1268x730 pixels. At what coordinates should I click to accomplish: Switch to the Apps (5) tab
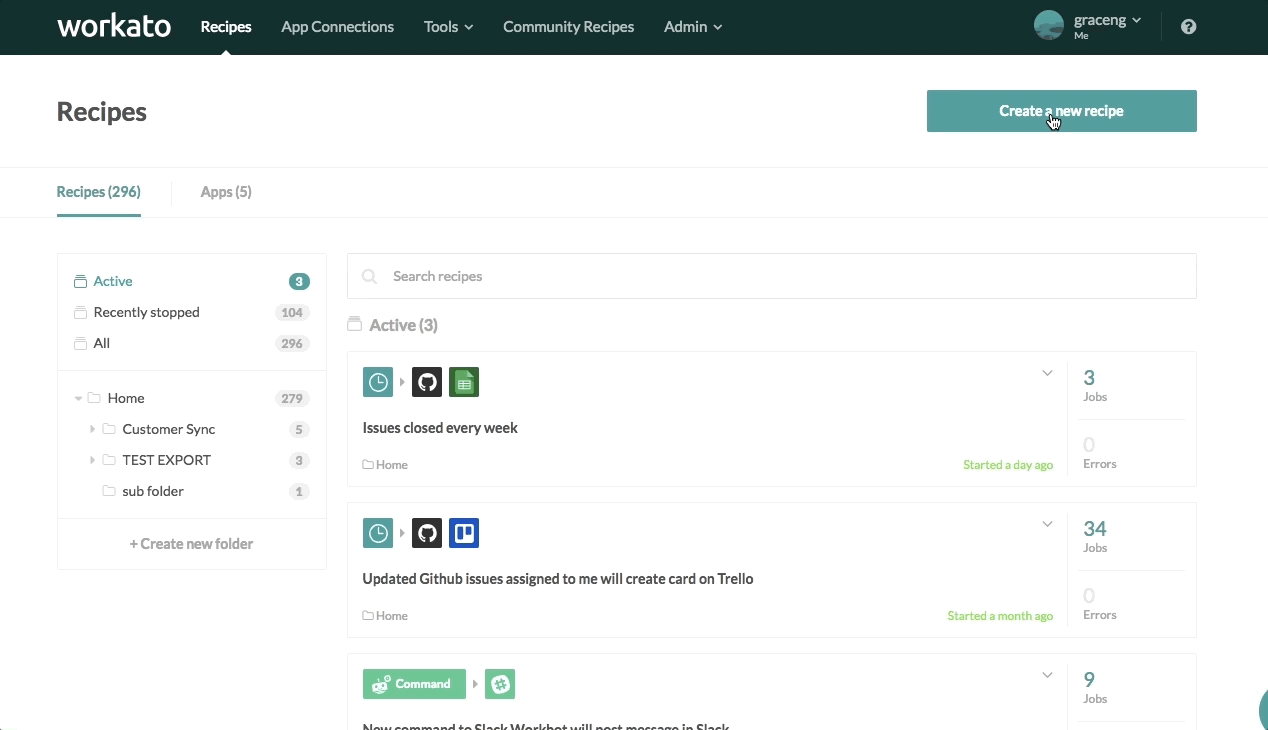tap(226, 192)
